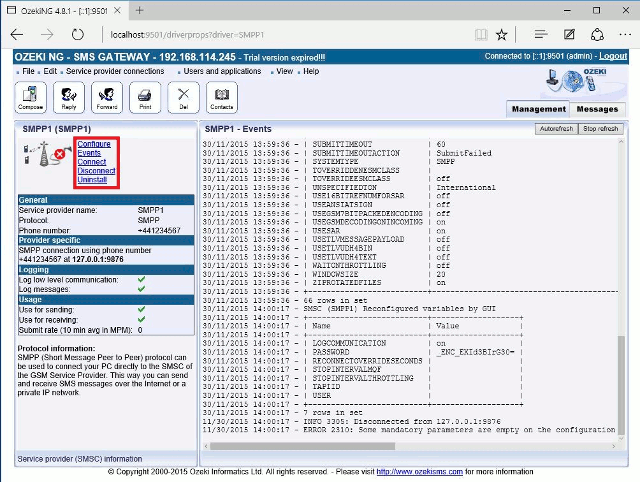
Task: Open the File menu
Action: (x=28, y=71)
